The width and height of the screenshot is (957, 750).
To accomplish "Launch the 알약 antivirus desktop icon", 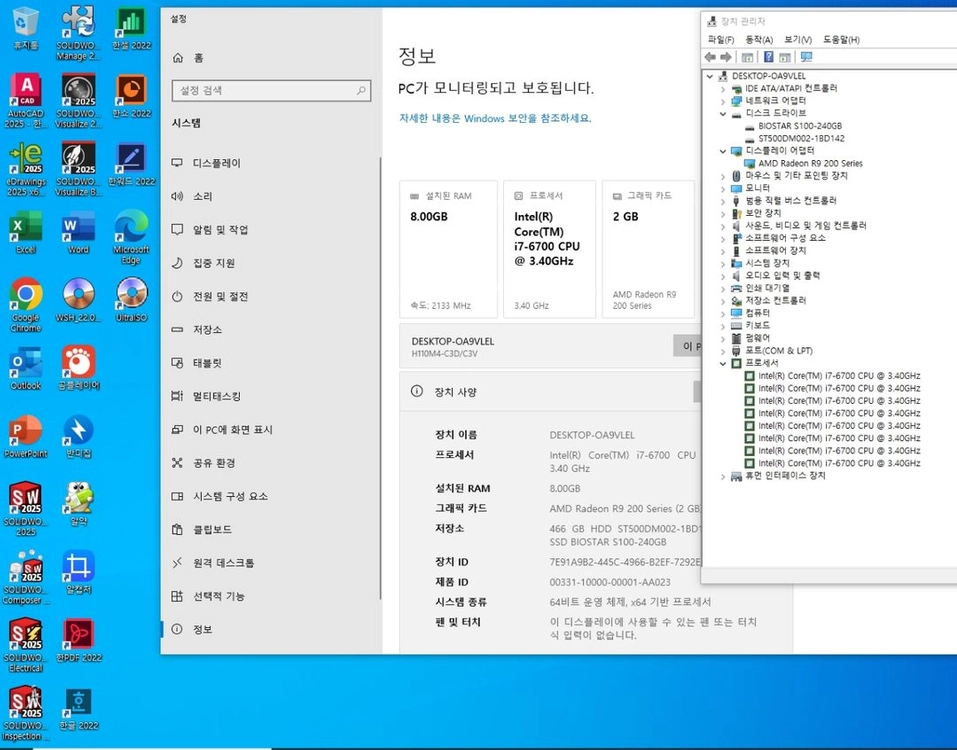I will 78,504.
